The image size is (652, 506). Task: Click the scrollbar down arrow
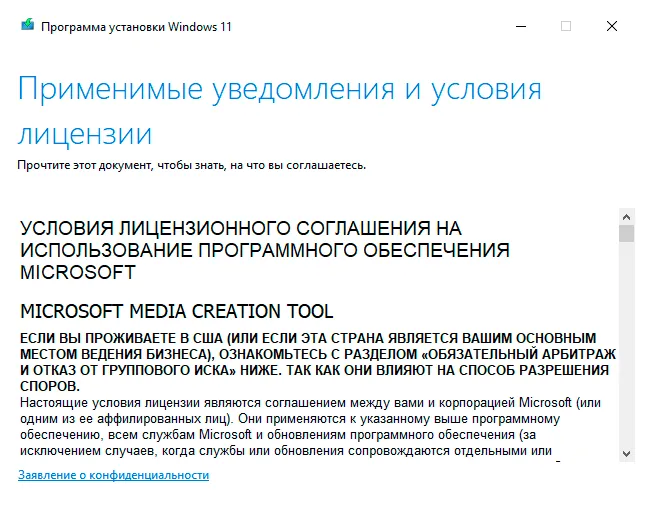point(626,454)
